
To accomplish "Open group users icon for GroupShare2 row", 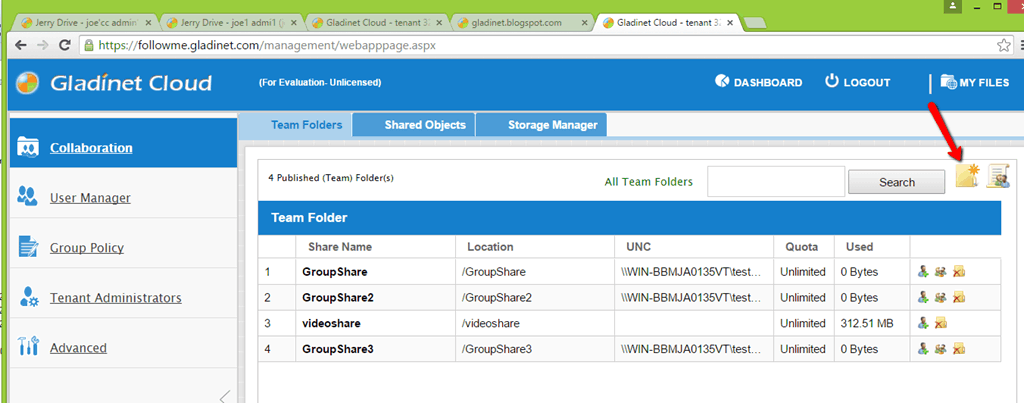I will click(x=940, y=297).
